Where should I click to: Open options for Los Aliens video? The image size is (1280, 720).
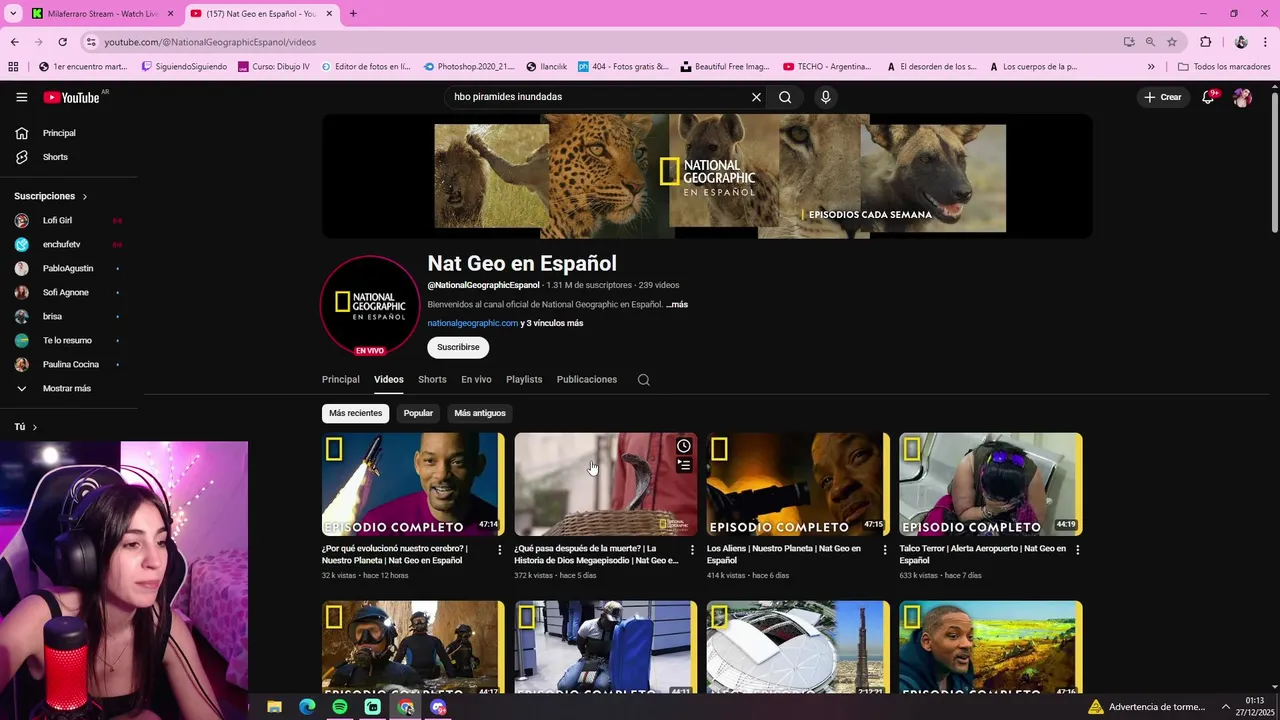(884, 550)
